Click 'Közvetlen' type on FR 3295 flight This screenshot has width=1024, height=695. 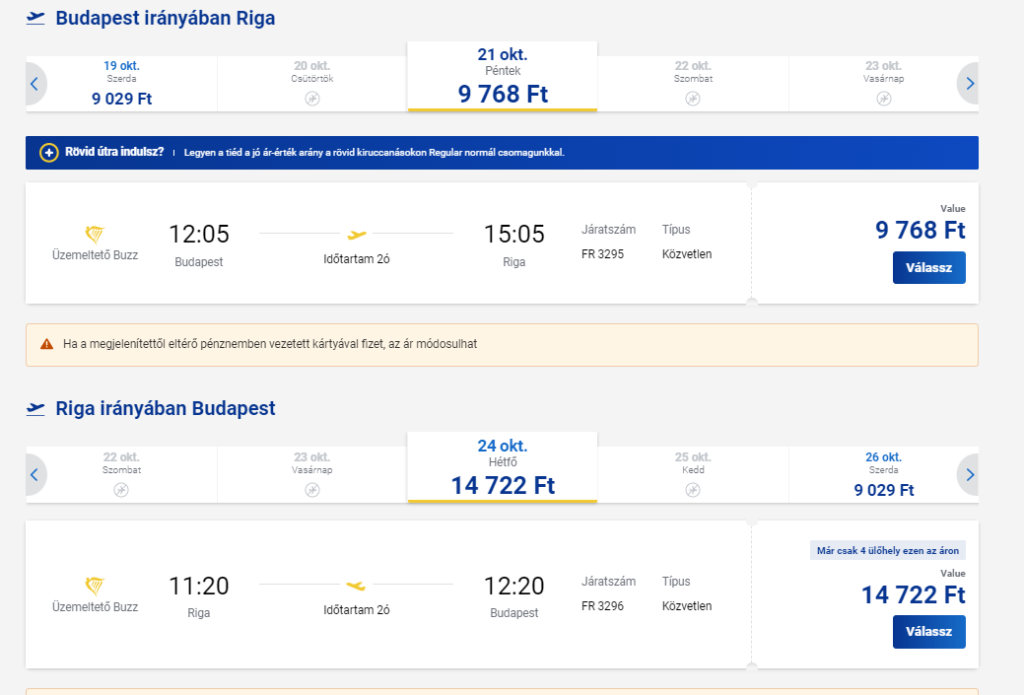tap(687, 254)
